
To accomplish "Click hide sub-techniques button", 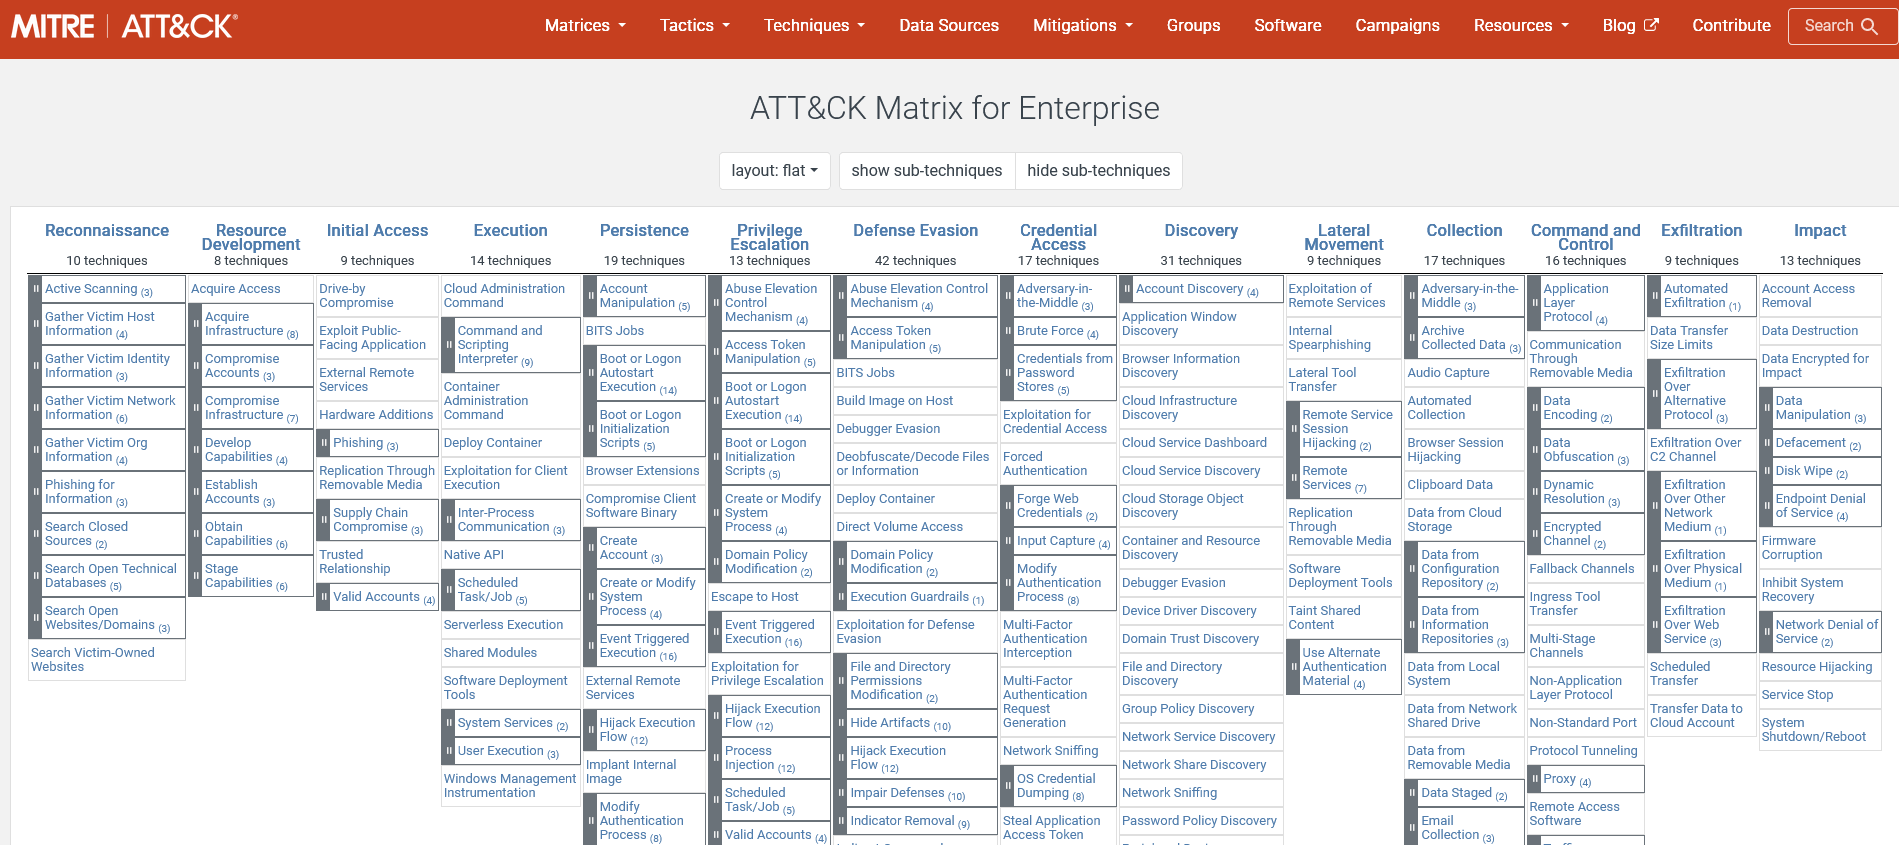I will (x=1098, y=171).
